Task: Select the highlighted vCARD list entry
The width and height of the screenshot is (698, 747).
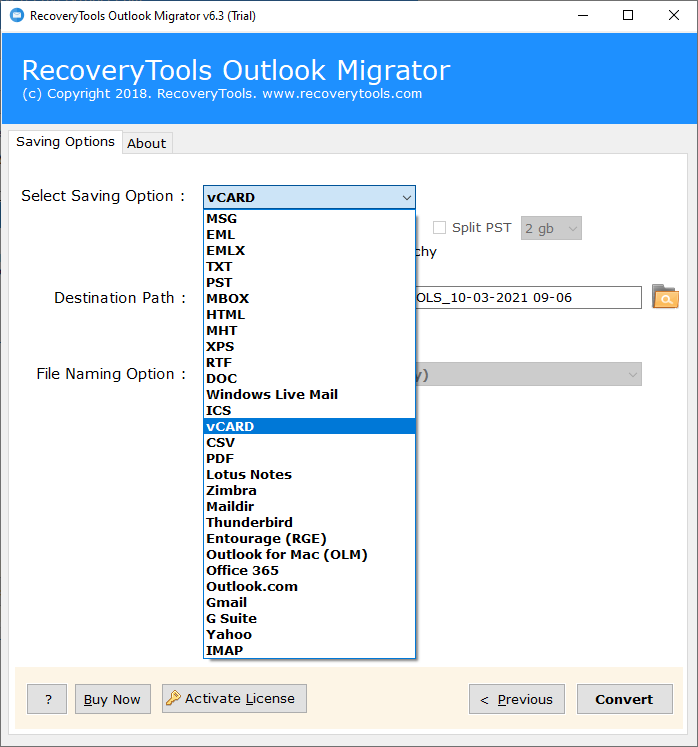Action: point(309,426)
